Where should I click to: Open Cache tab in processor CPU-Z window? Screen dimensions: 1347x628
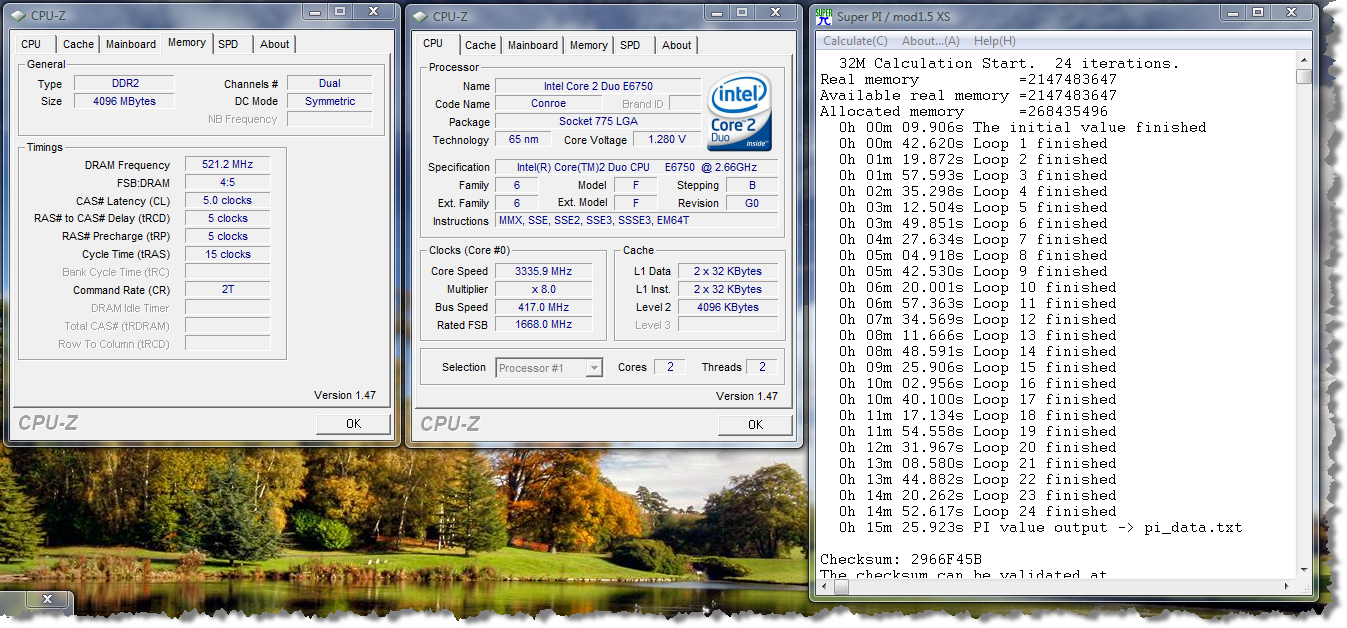point(480,45)
